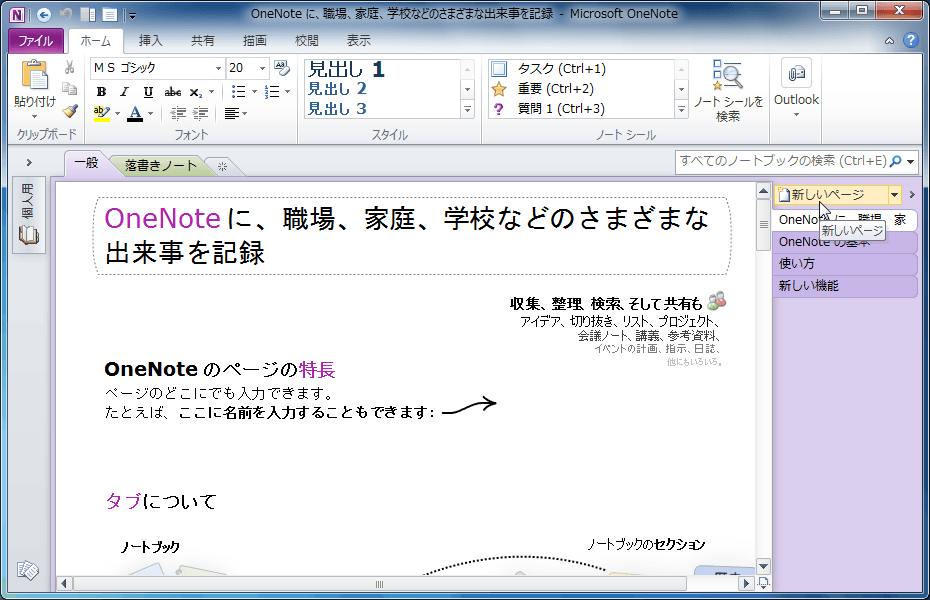Toggle full page view icon

coord(110,14)
